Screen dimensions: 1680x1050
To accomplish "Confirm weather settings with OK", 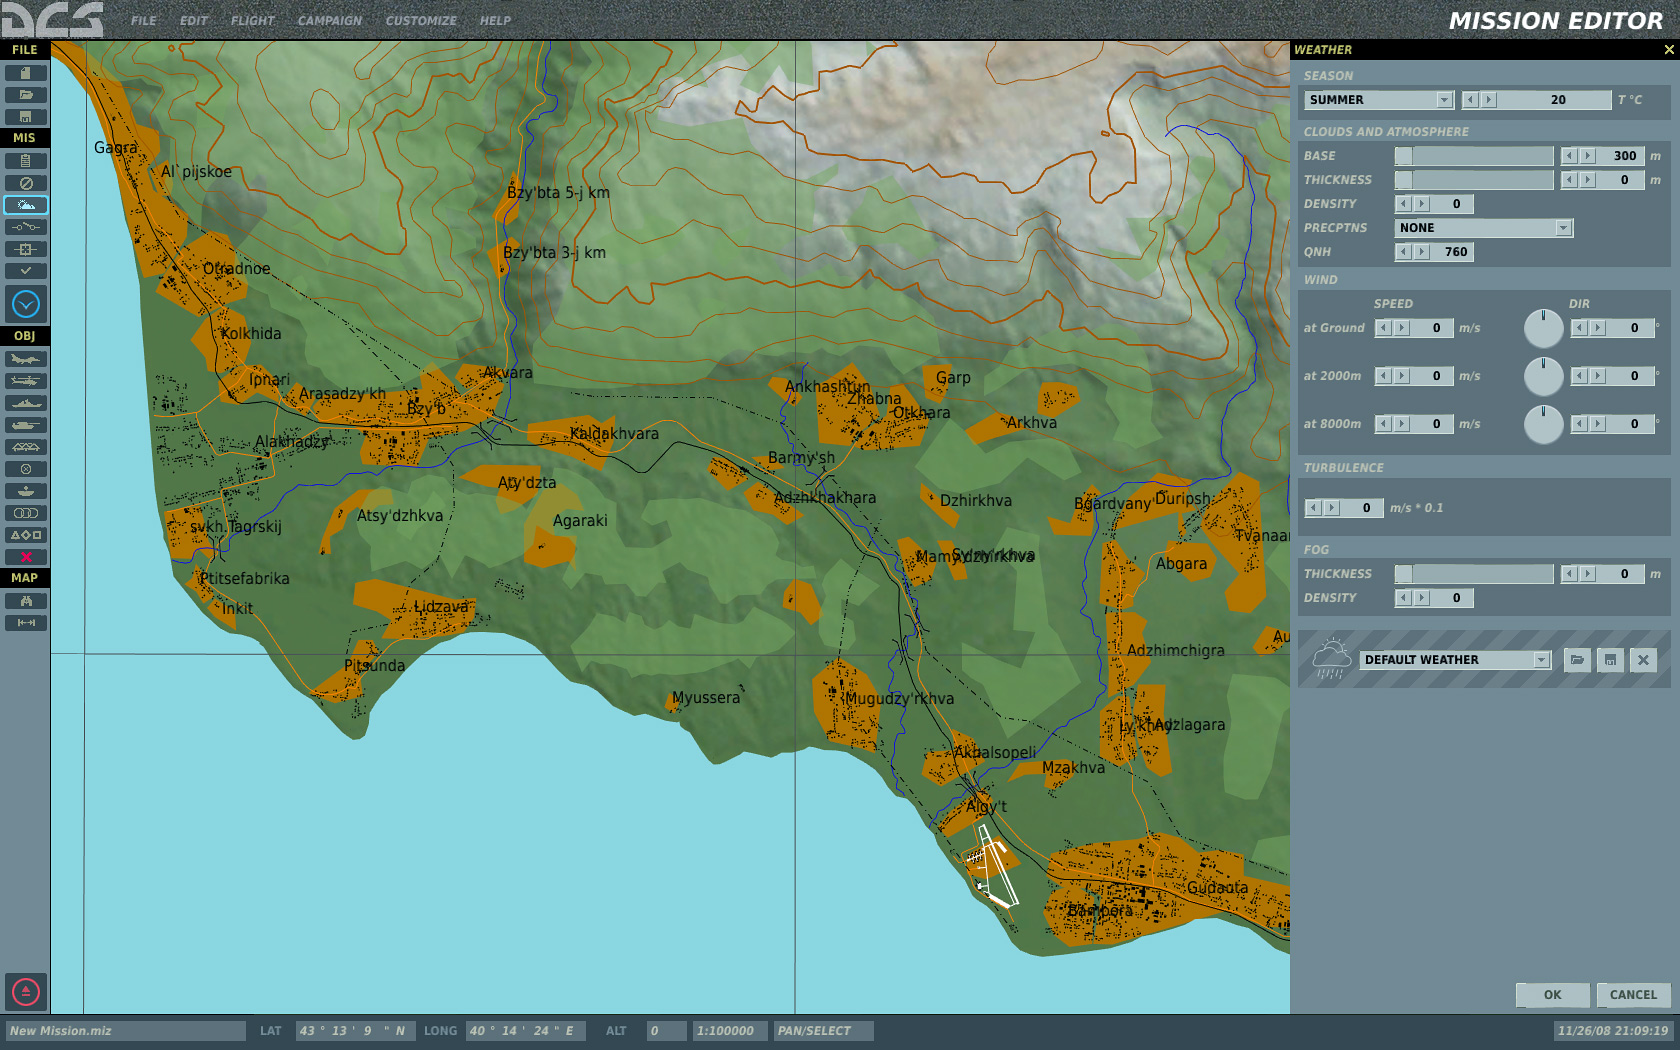I will (x=1552, y=995).
